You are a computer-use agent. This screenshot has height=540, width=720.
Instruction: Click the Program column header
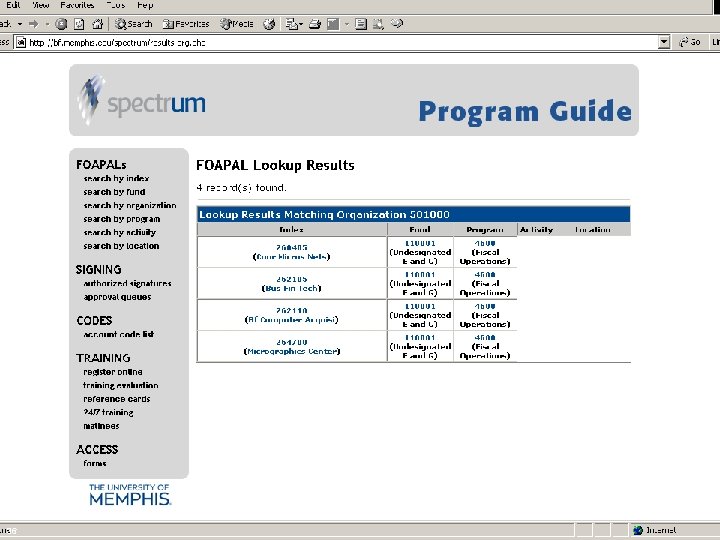[485, 230]
